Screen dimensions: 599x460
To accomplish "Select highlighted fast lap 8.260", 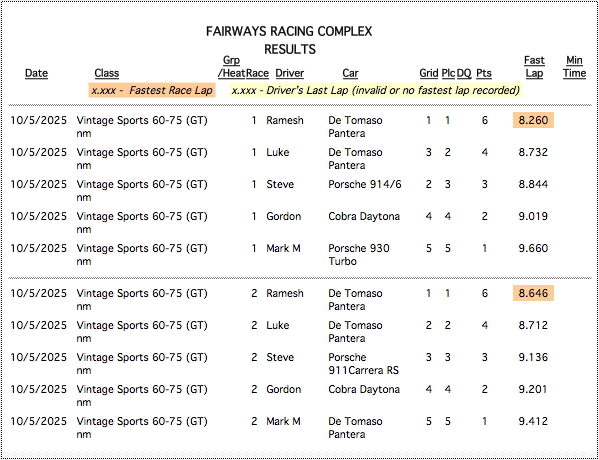I will 533,120.
